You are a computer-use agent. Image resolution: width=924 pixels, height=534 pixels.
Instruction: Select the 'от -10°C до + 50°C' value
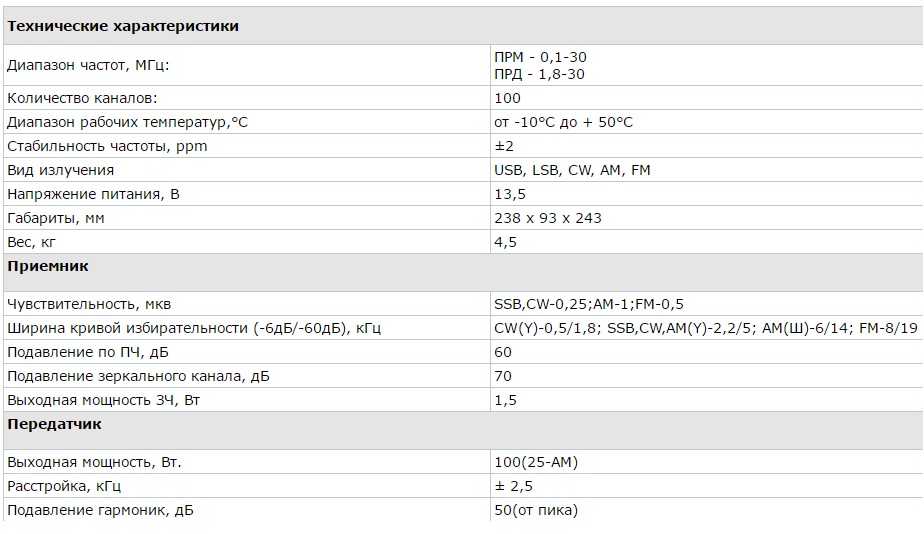coord(563,122)
